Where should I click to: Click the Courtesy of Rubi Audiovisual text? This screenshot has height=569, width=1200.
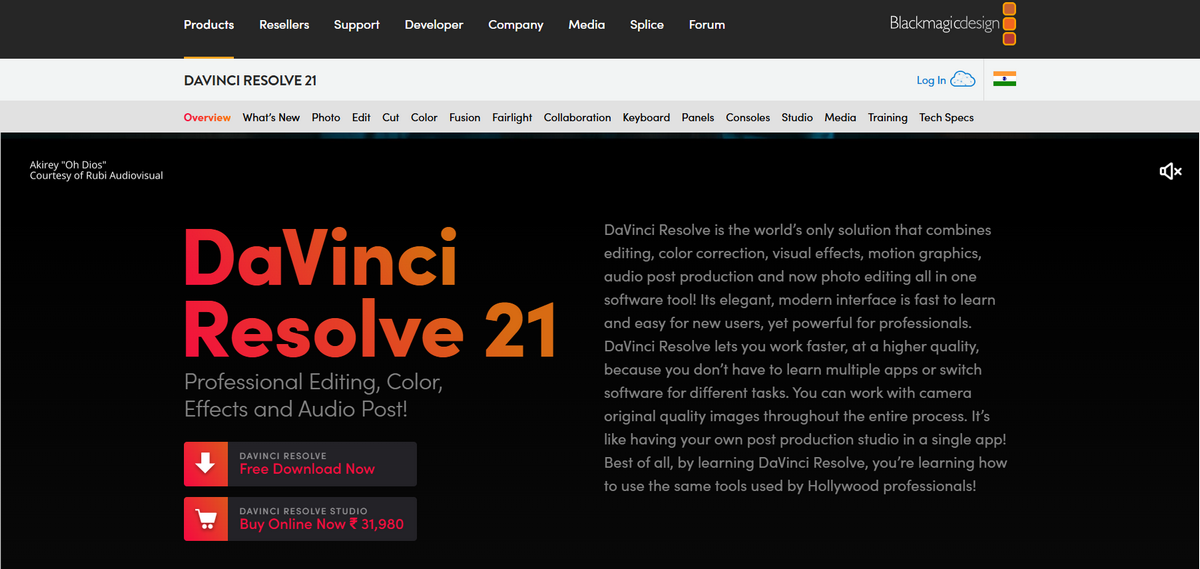click(96, 176)
